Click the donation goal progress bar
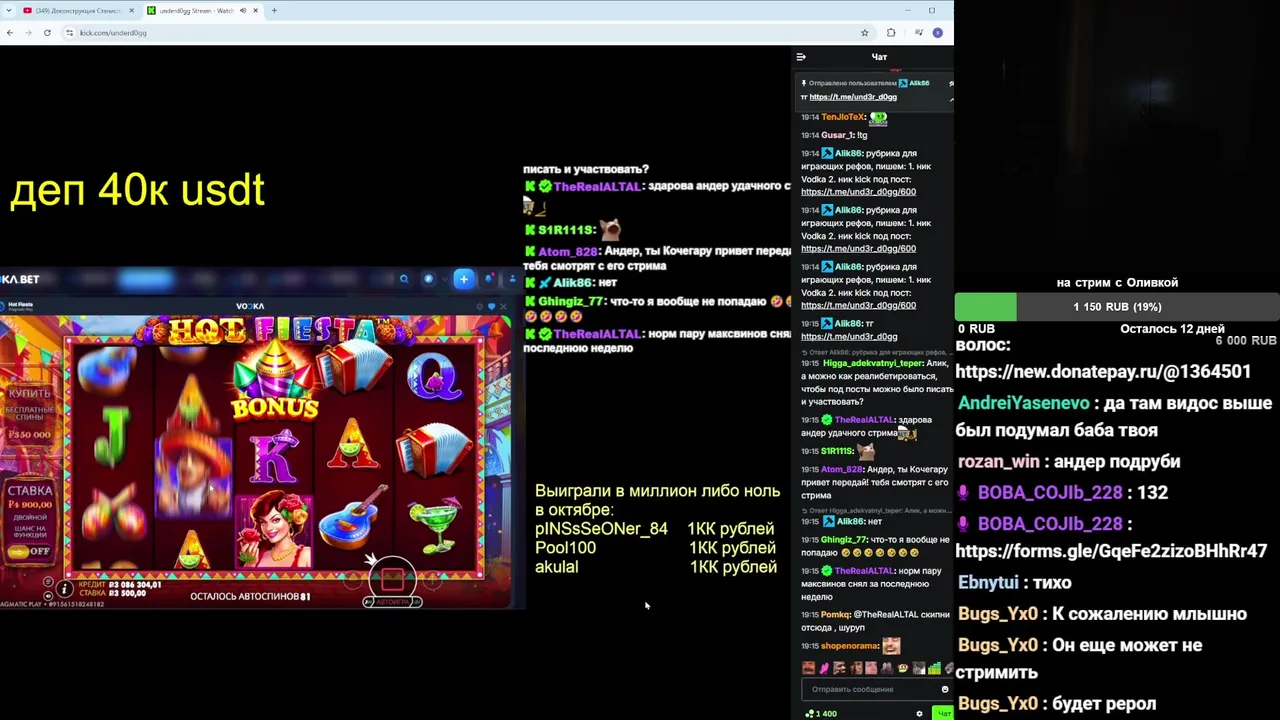 pyautogui.click(x=1117, y=307)
